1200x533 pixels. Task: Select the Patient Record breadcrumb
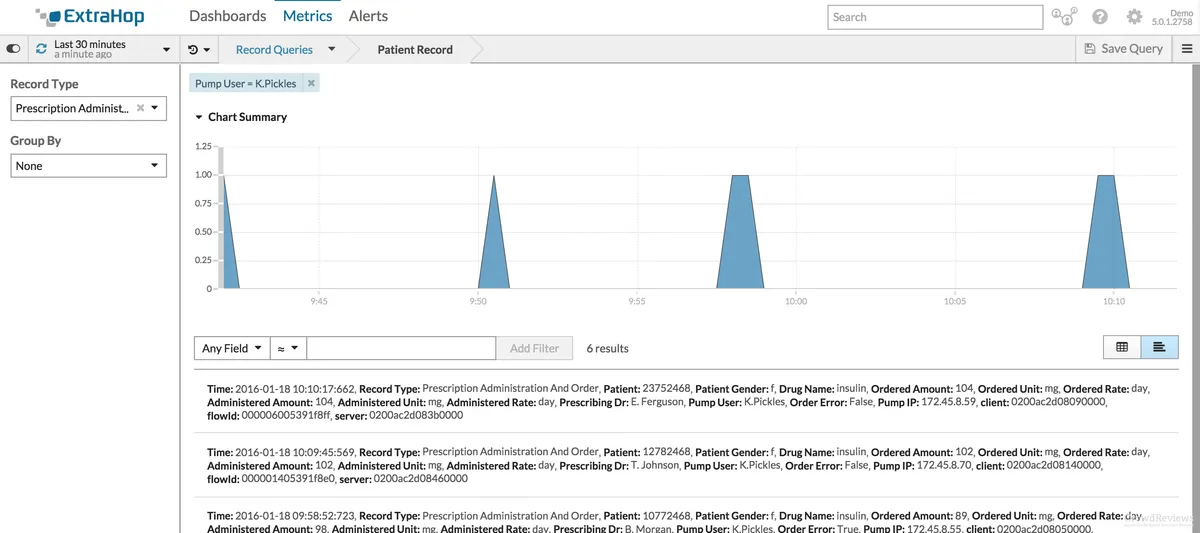tap(415, 49)
